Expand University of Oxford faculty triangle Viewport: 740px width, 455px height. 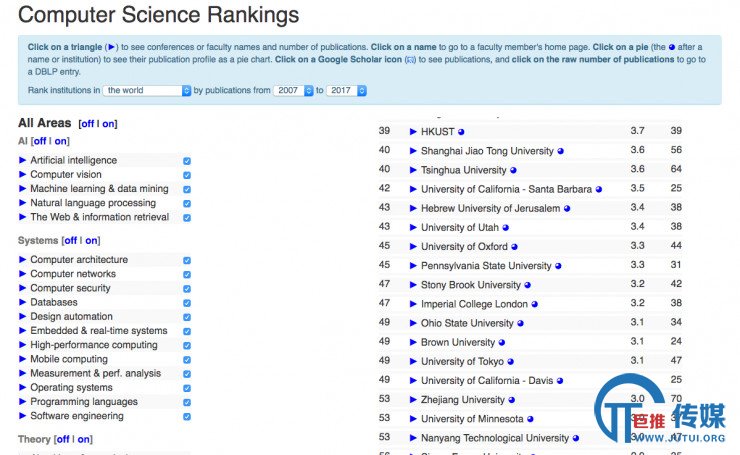coord(413,247)
